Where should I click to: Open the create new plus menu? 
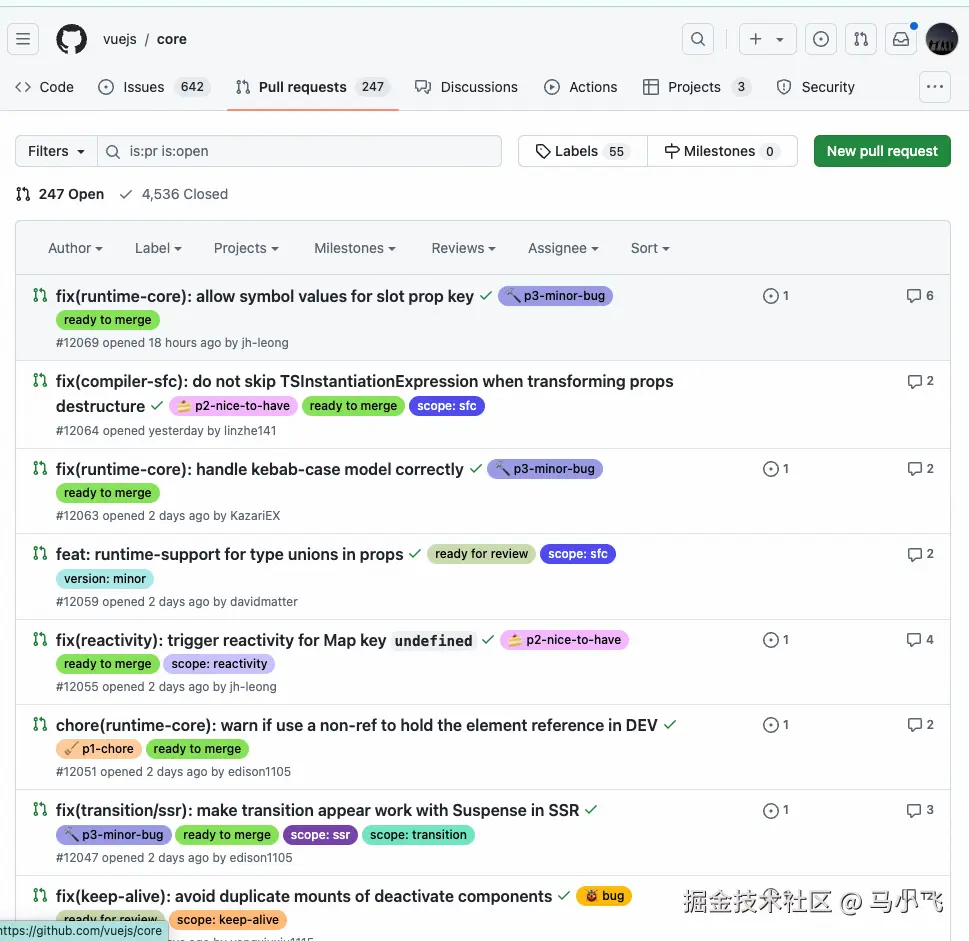click(x=768, y=39)
